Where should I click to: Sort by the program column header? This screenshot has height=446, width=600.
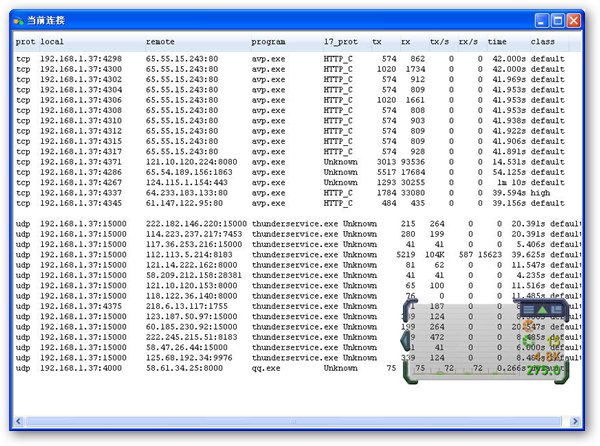click(268, 42)
